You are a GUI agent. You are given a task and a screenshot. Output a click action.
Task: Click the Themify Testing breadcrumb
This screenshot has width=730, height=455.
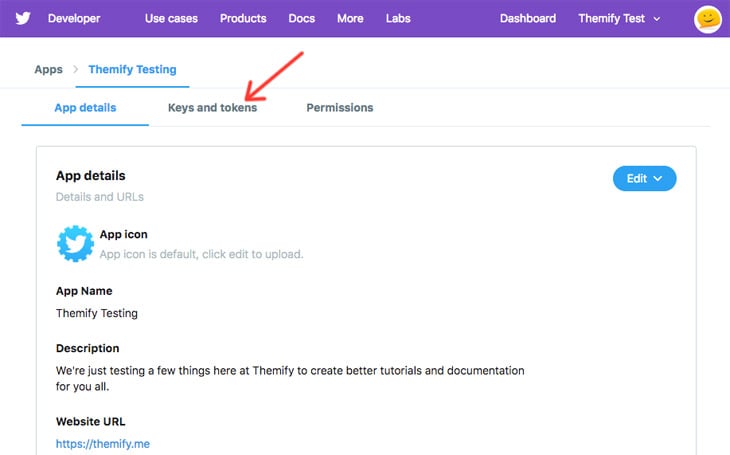[x=132, y=69]
